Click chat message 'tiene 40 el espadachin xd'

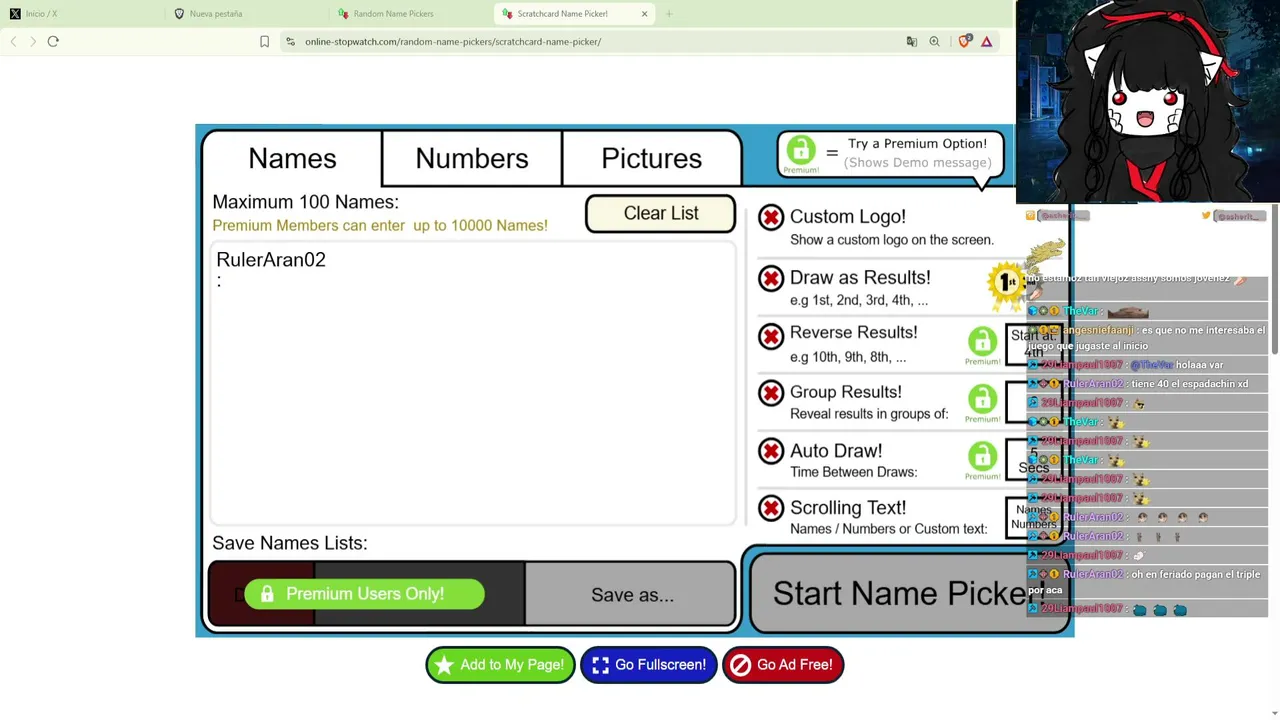pyautogui.click(x=1189, y=384)
